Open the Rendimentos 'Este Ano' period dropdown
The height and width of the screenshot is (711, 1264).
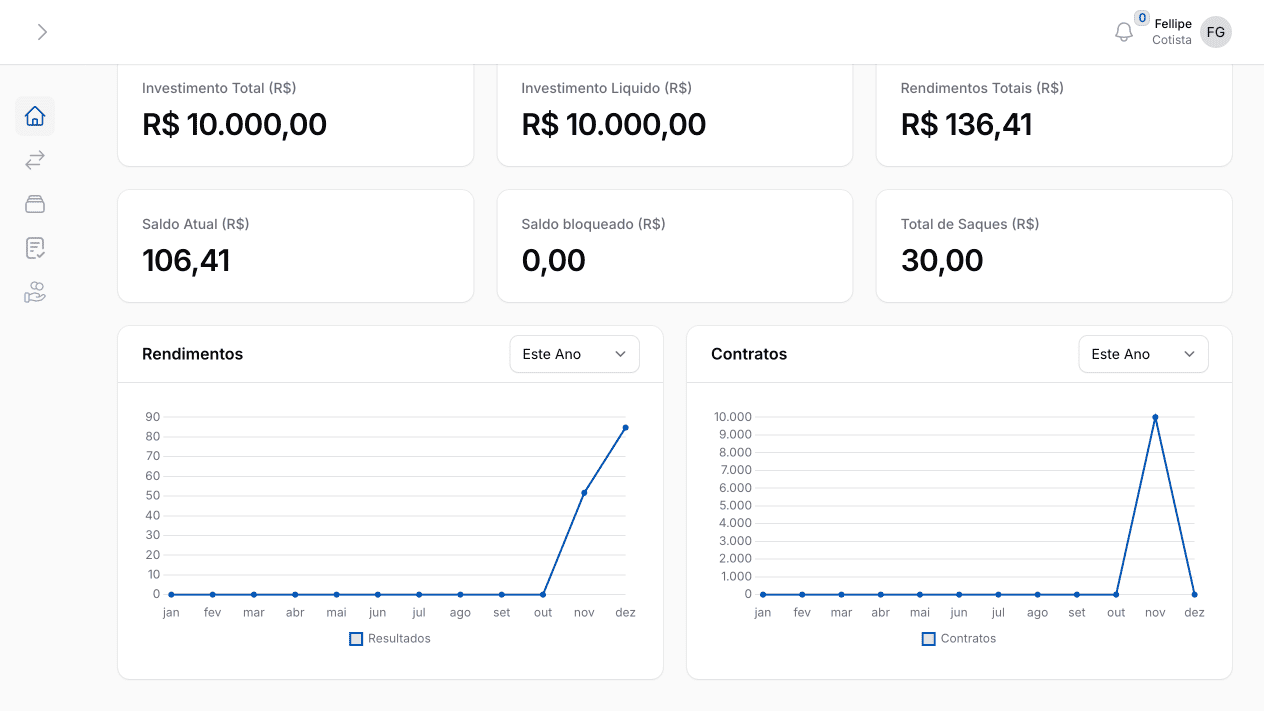574,354
